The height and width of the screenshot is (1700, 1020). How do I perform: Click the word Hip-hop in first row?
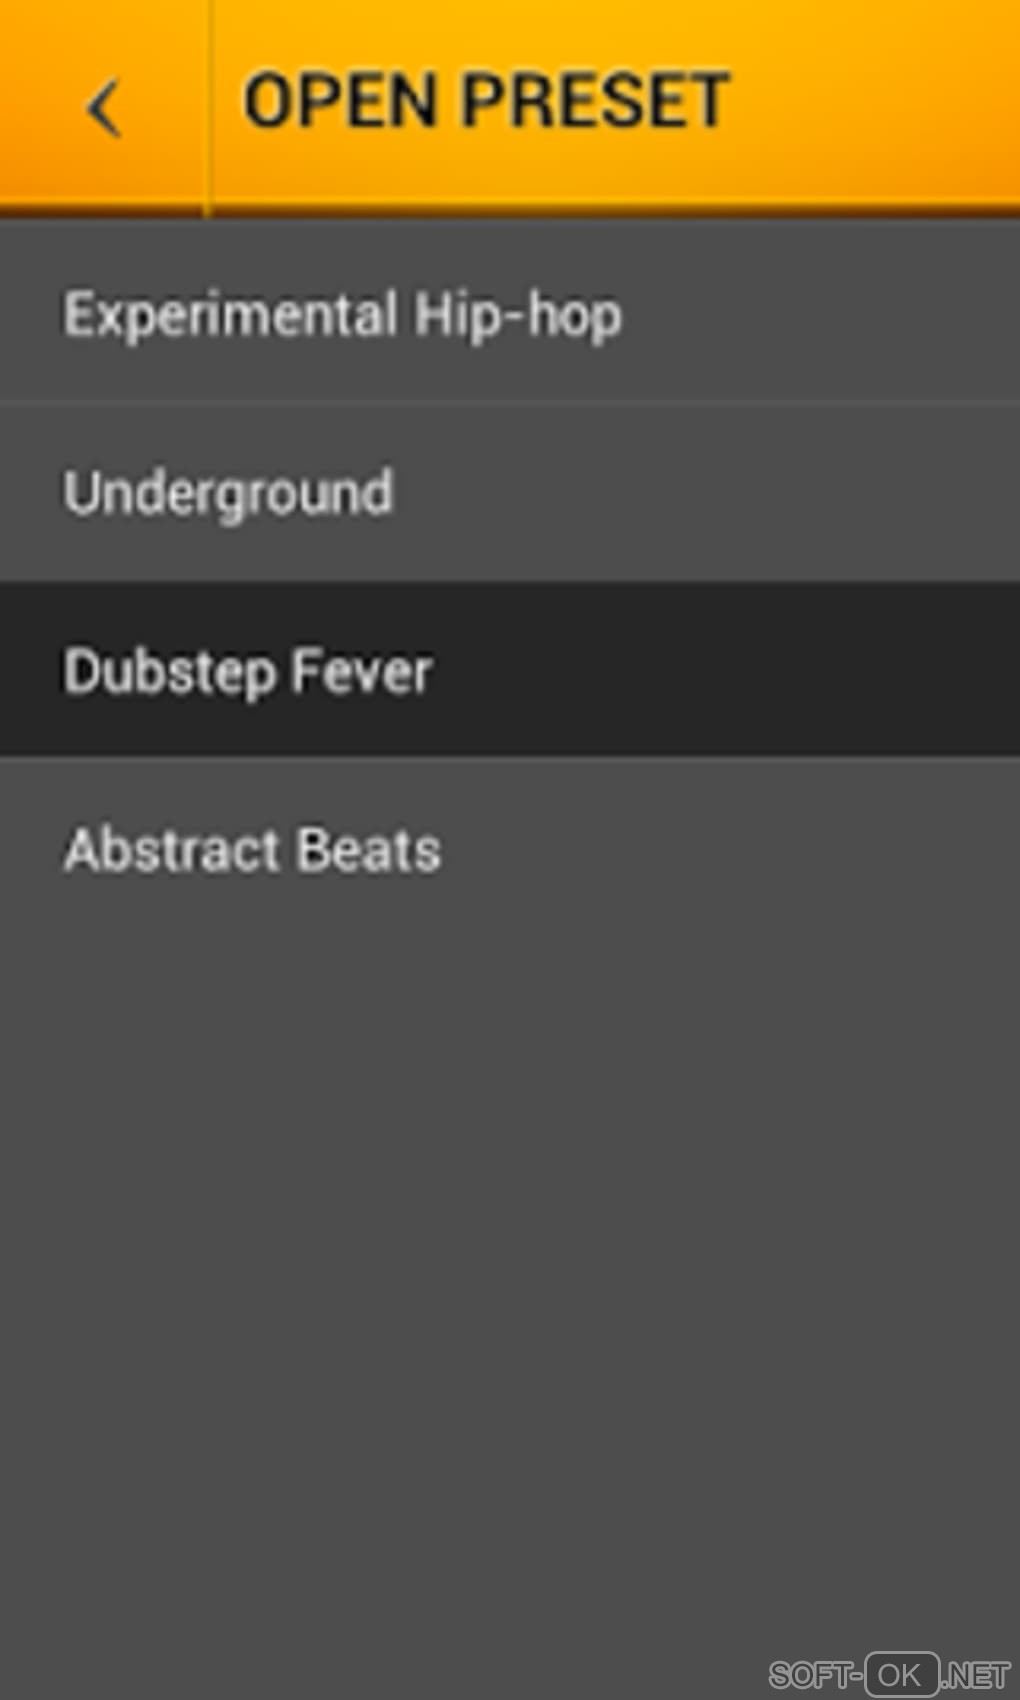click(518, 316)
